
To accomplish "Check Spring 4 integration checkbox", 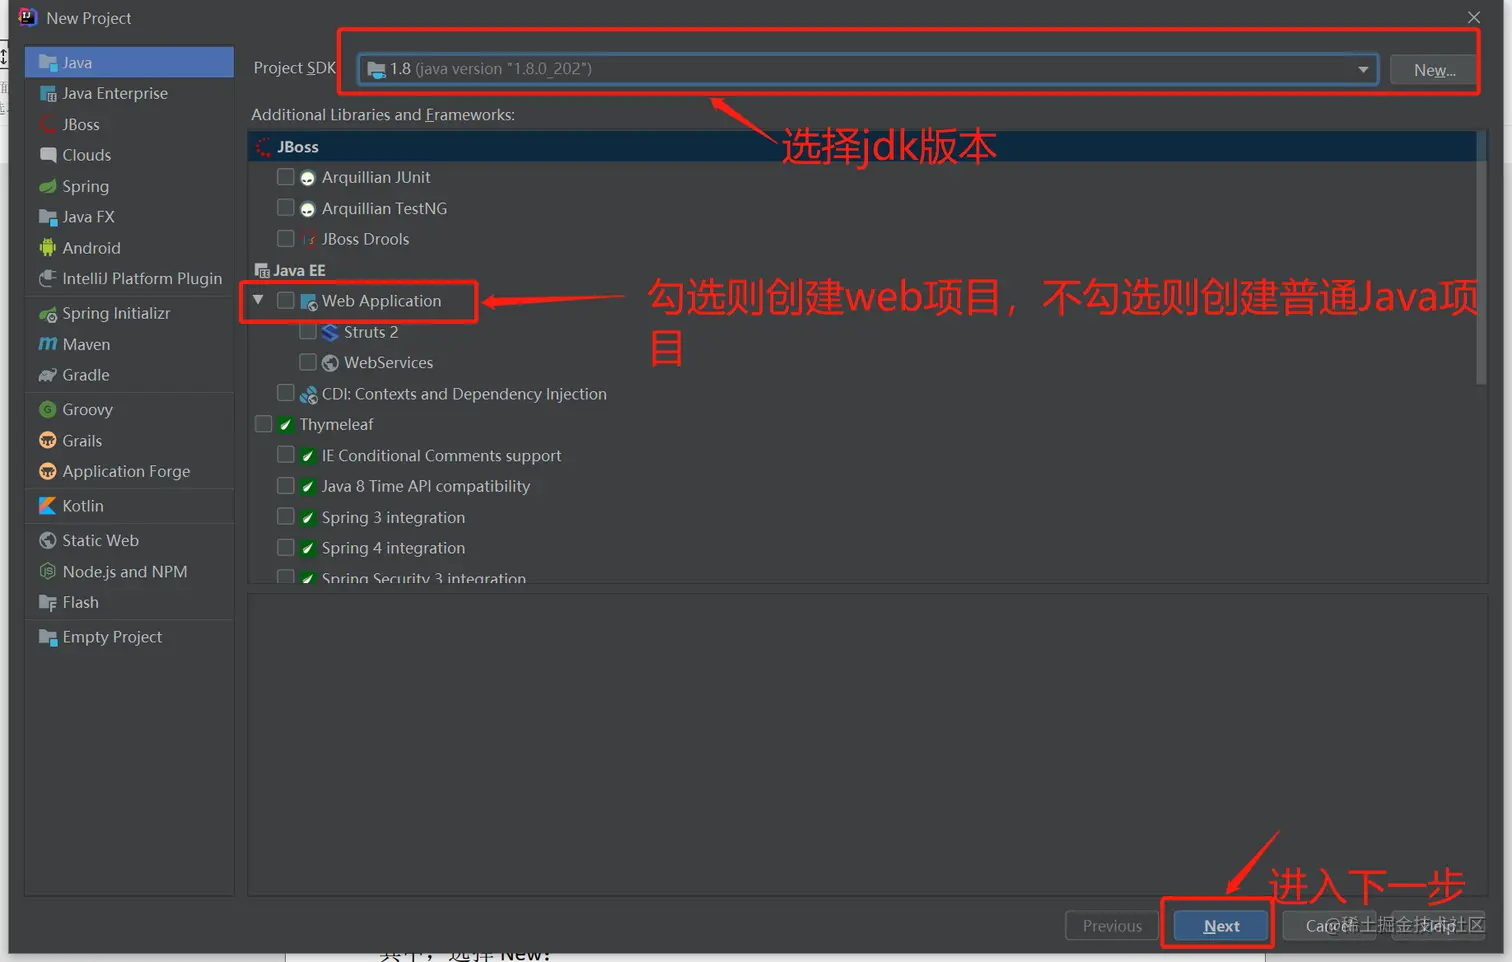I will pyautogui.click(x=286, y=548).
